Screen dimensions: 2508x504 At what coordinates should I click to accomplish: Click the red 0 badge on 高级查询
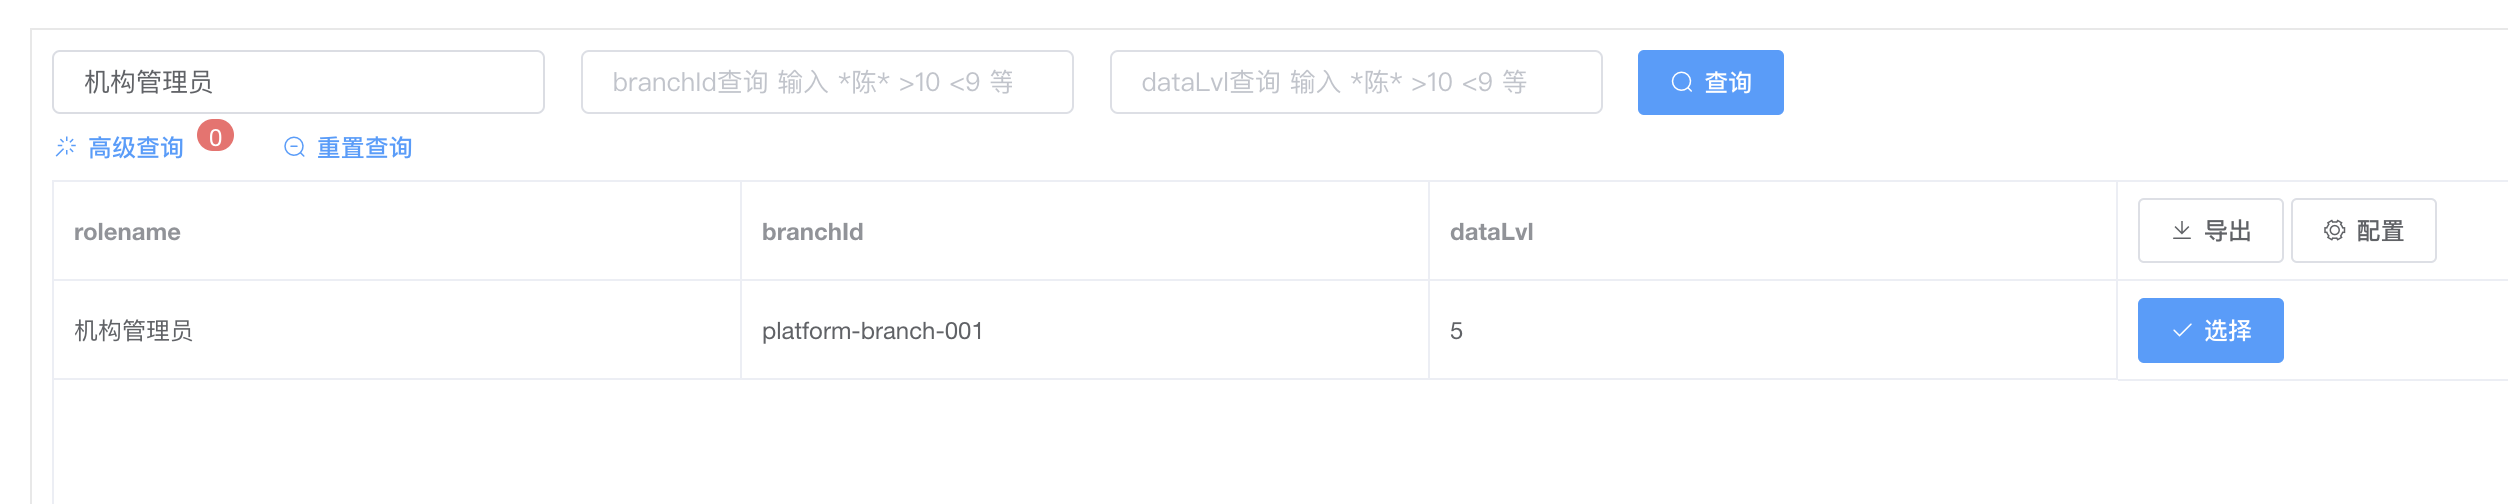[x=215, y=136]
